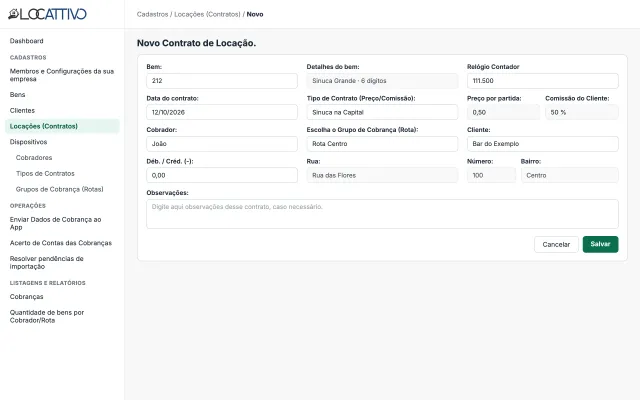Click the Preço por partida field

pos(504,112)
